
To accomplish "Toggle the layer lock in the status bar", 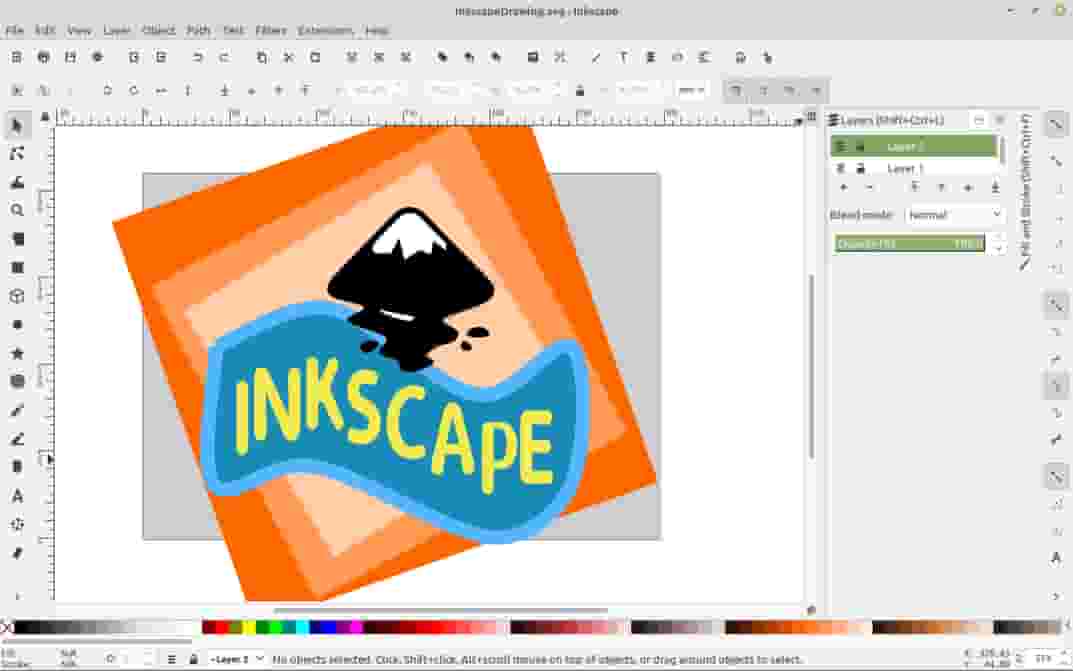I will pyautogui.click(x=190, y=659).
